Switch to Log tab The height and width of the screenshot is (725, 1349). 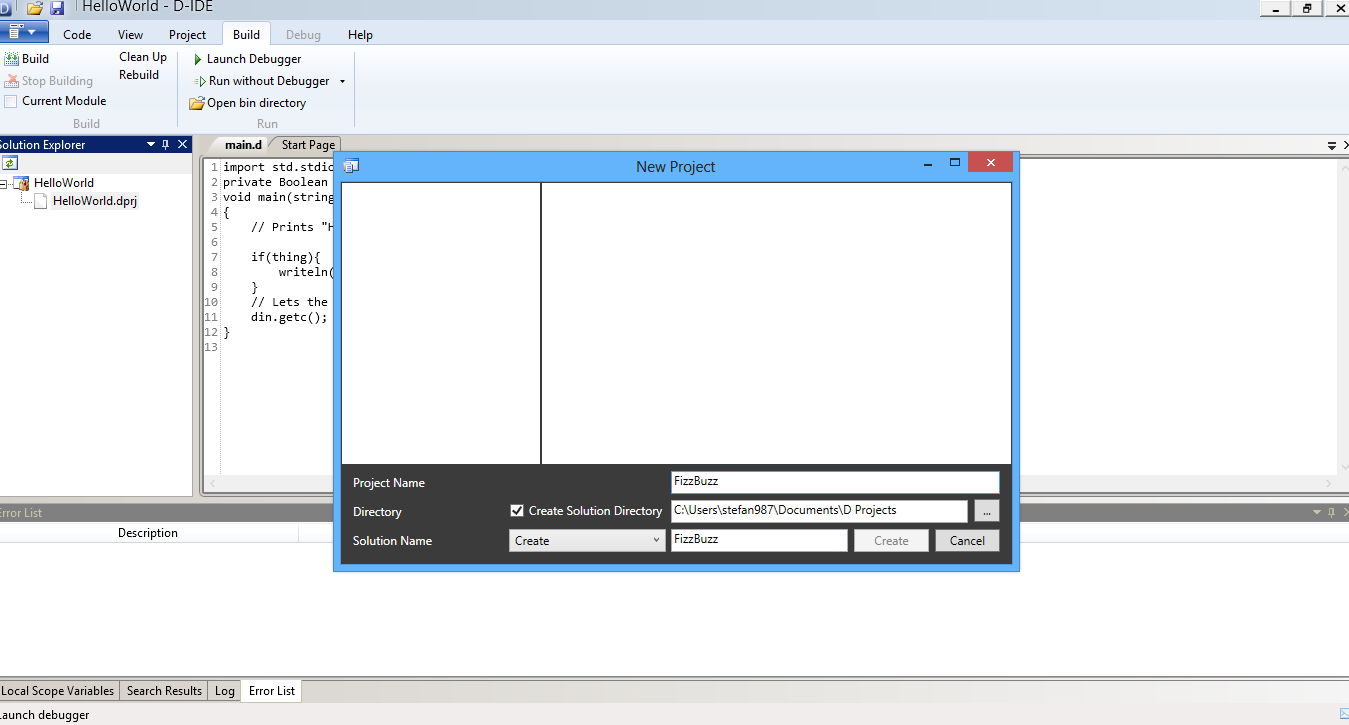point(225,691)
